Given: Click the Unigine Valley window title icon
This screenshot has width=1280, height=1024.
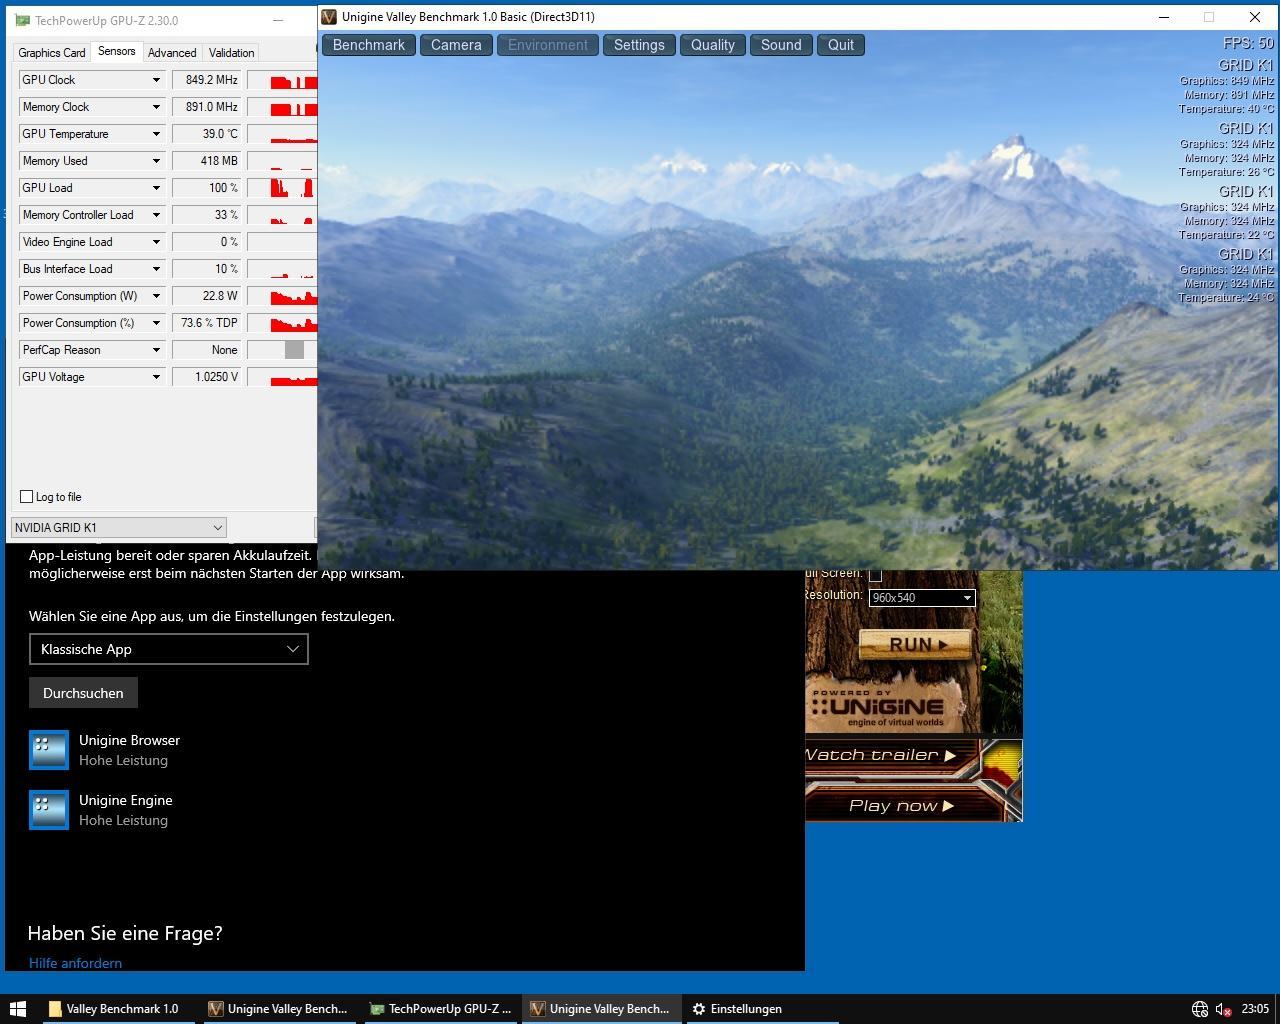Looking at the screenshot, I should click(328, 17).
